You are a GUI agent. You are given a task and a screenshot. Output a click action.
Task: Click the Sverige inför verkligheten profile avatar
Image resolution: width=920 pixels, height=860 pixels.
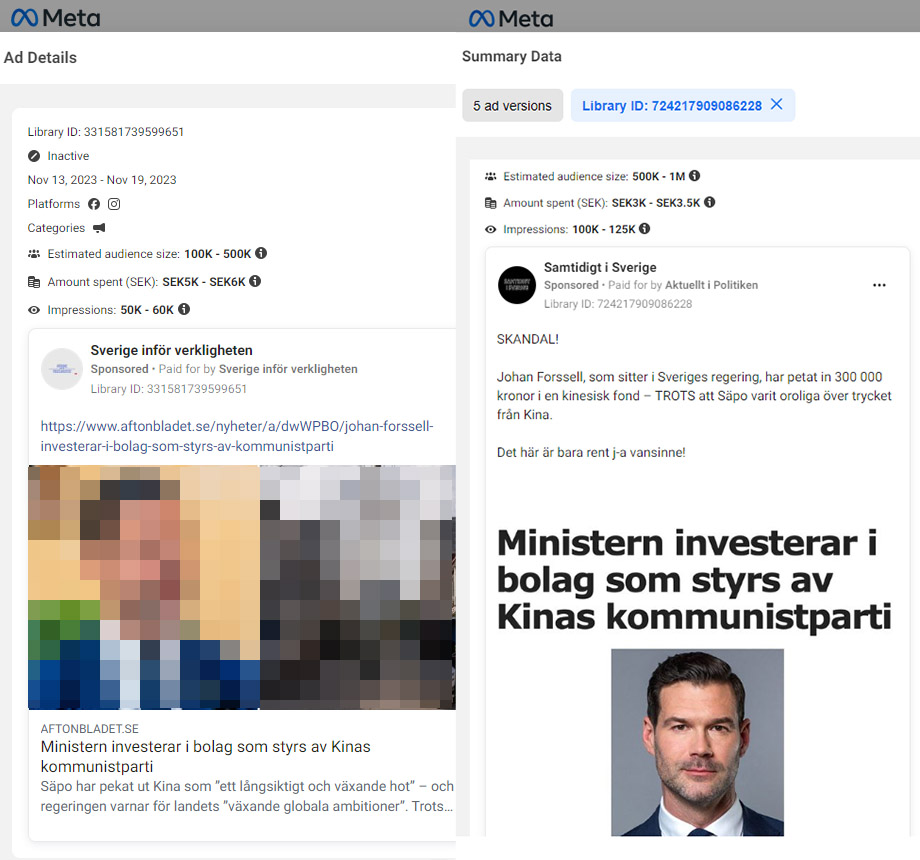pyautogui.click(x=62, y=368)
